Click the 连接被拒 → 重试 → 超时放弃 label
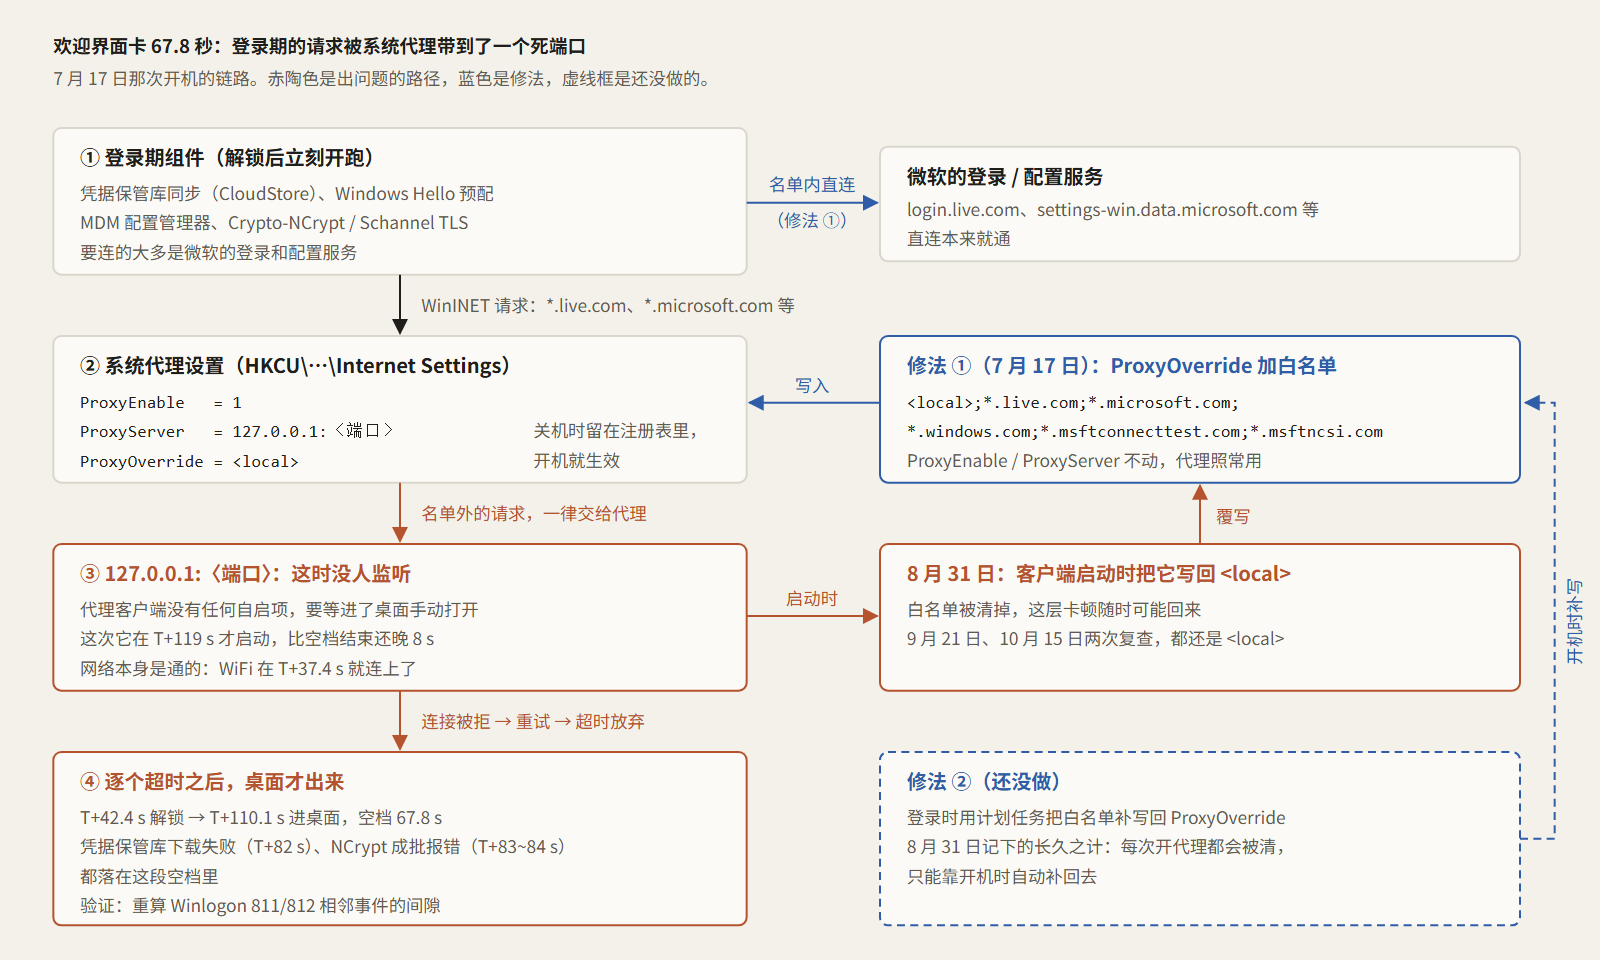This screenshot has width=1600, height=960. coord(533,721)
